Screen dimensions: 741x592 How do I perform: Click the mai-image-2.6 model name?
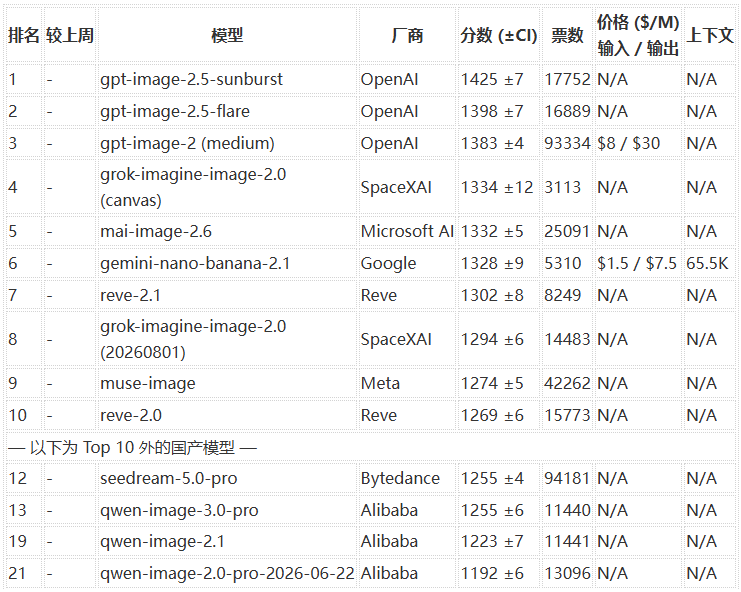[x=156, y=231]
